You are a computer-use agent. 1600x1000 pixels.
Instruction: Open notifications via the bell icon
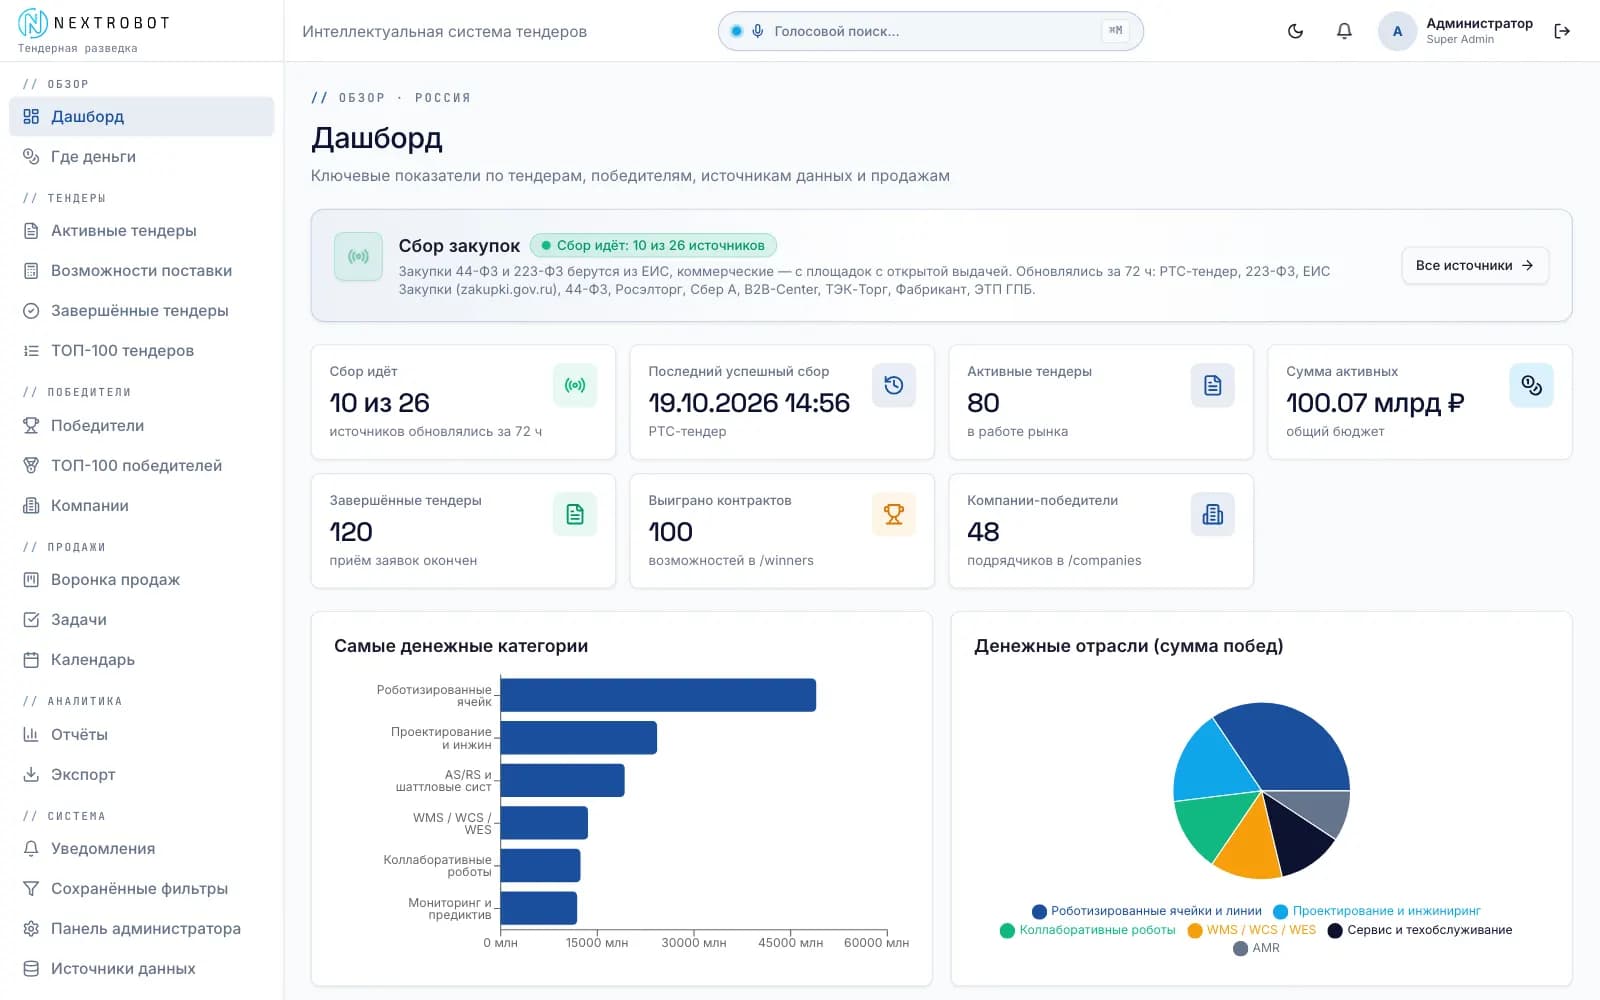tap(1344, 31)
